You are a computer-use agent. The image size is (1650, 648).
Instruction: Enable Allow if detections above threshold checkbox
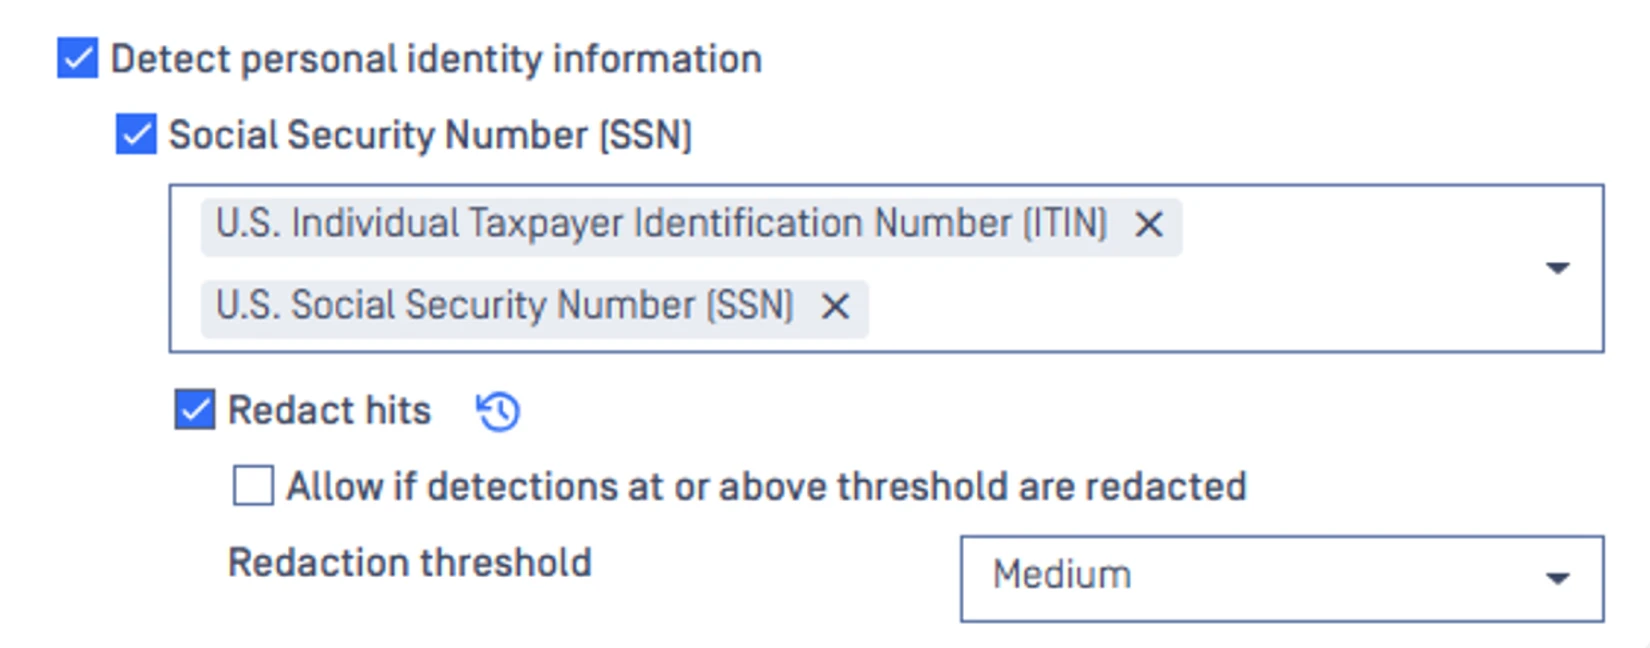click(253, 486)
